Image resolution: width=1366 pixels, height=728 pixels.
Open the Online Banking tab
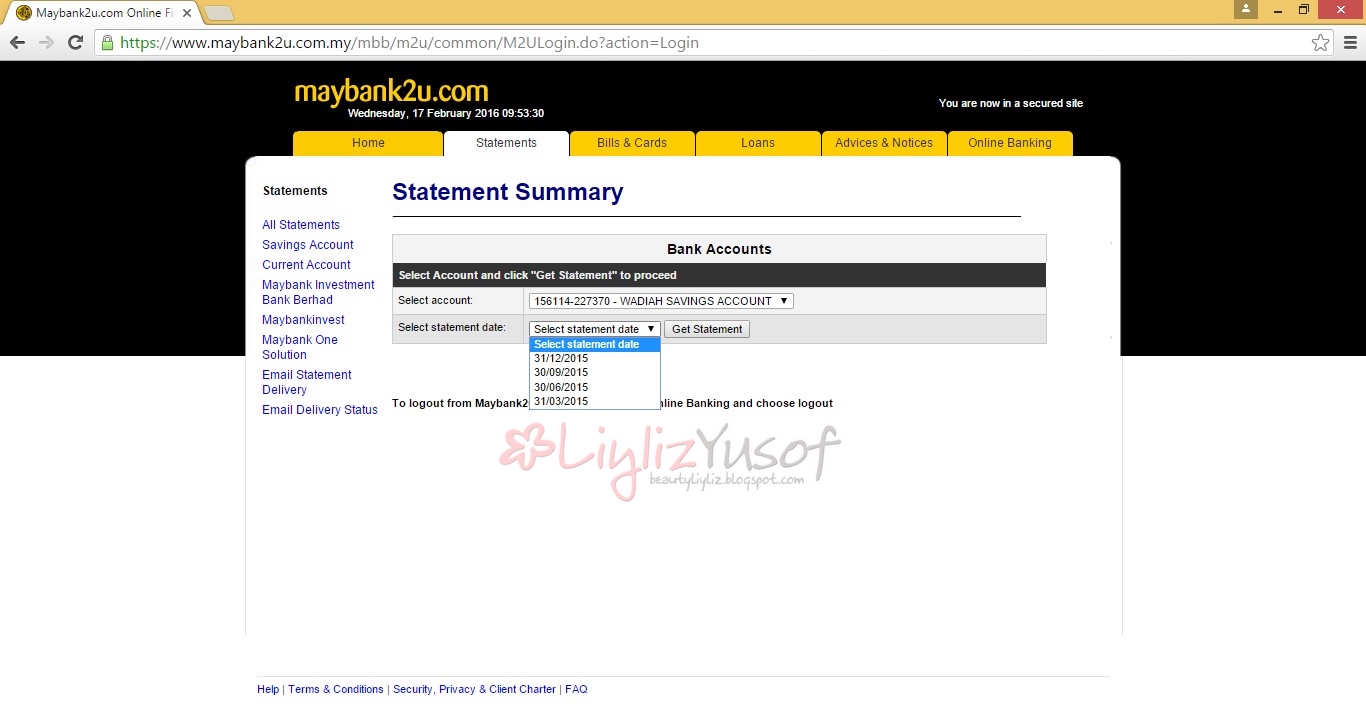coord(1010,143)
